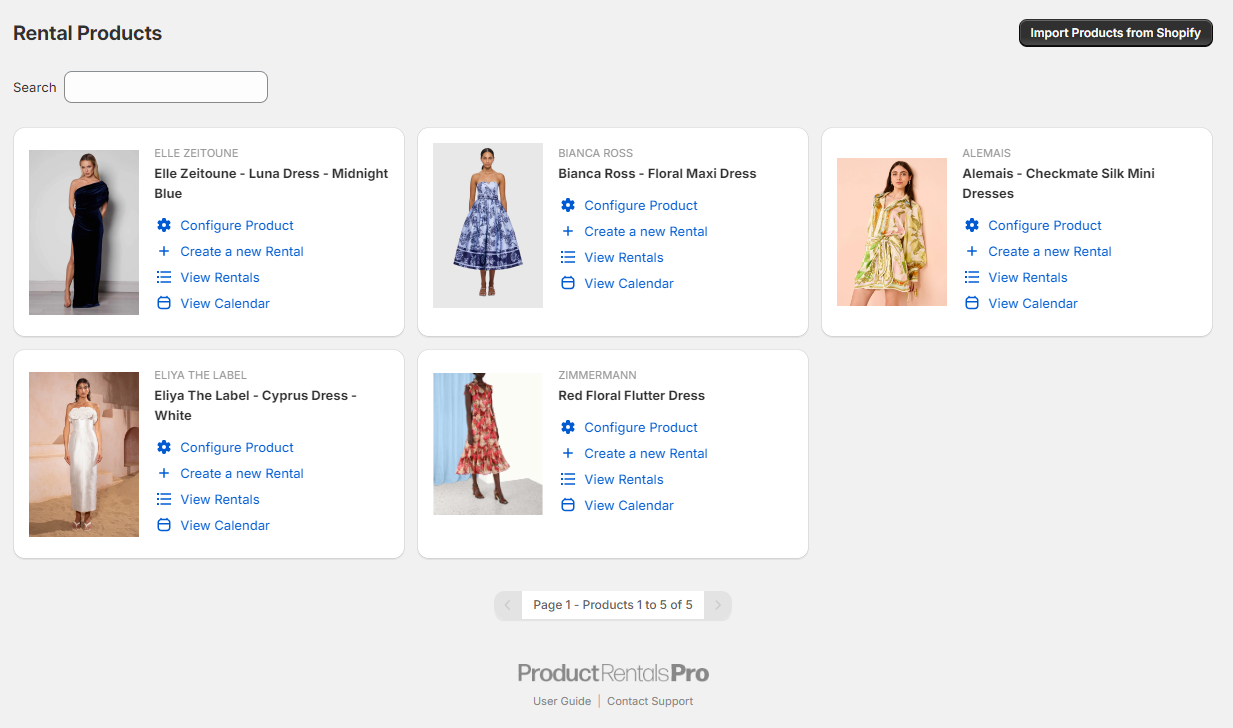Click plus icon on Alemais Checkmate card

tap(972, 252)
